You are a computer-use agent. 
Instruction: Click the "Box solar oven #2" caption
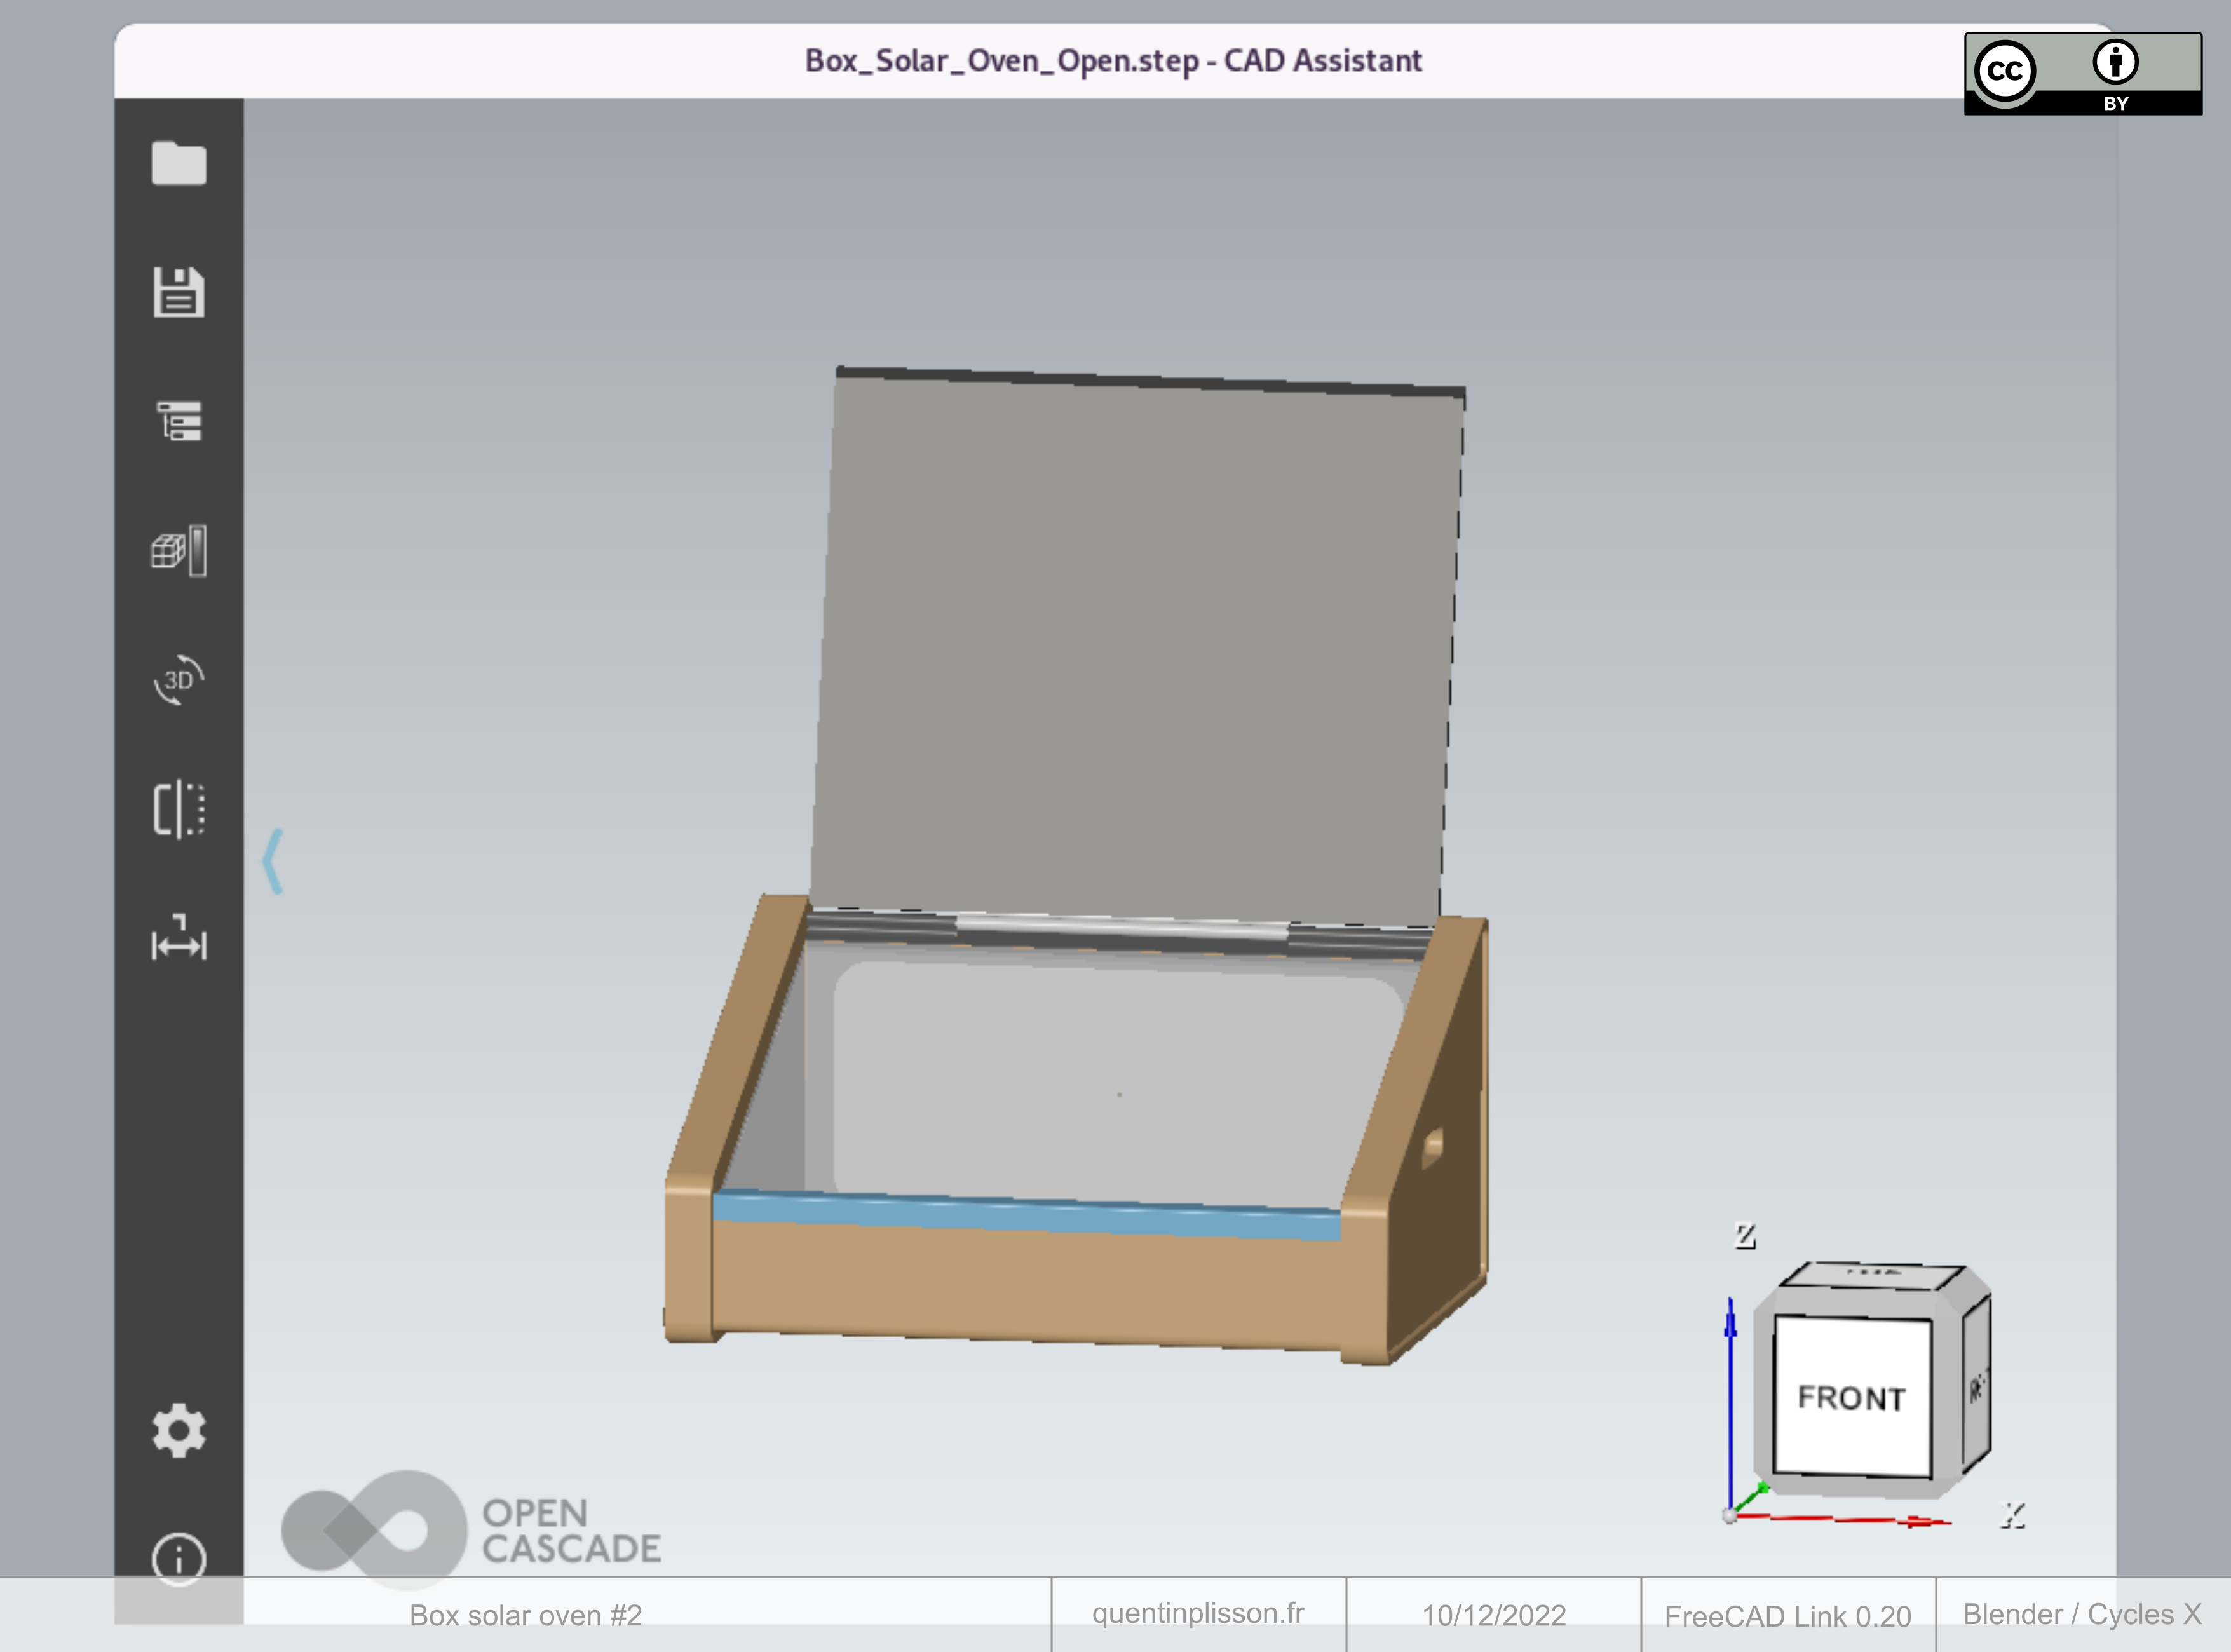(526, 1615)
